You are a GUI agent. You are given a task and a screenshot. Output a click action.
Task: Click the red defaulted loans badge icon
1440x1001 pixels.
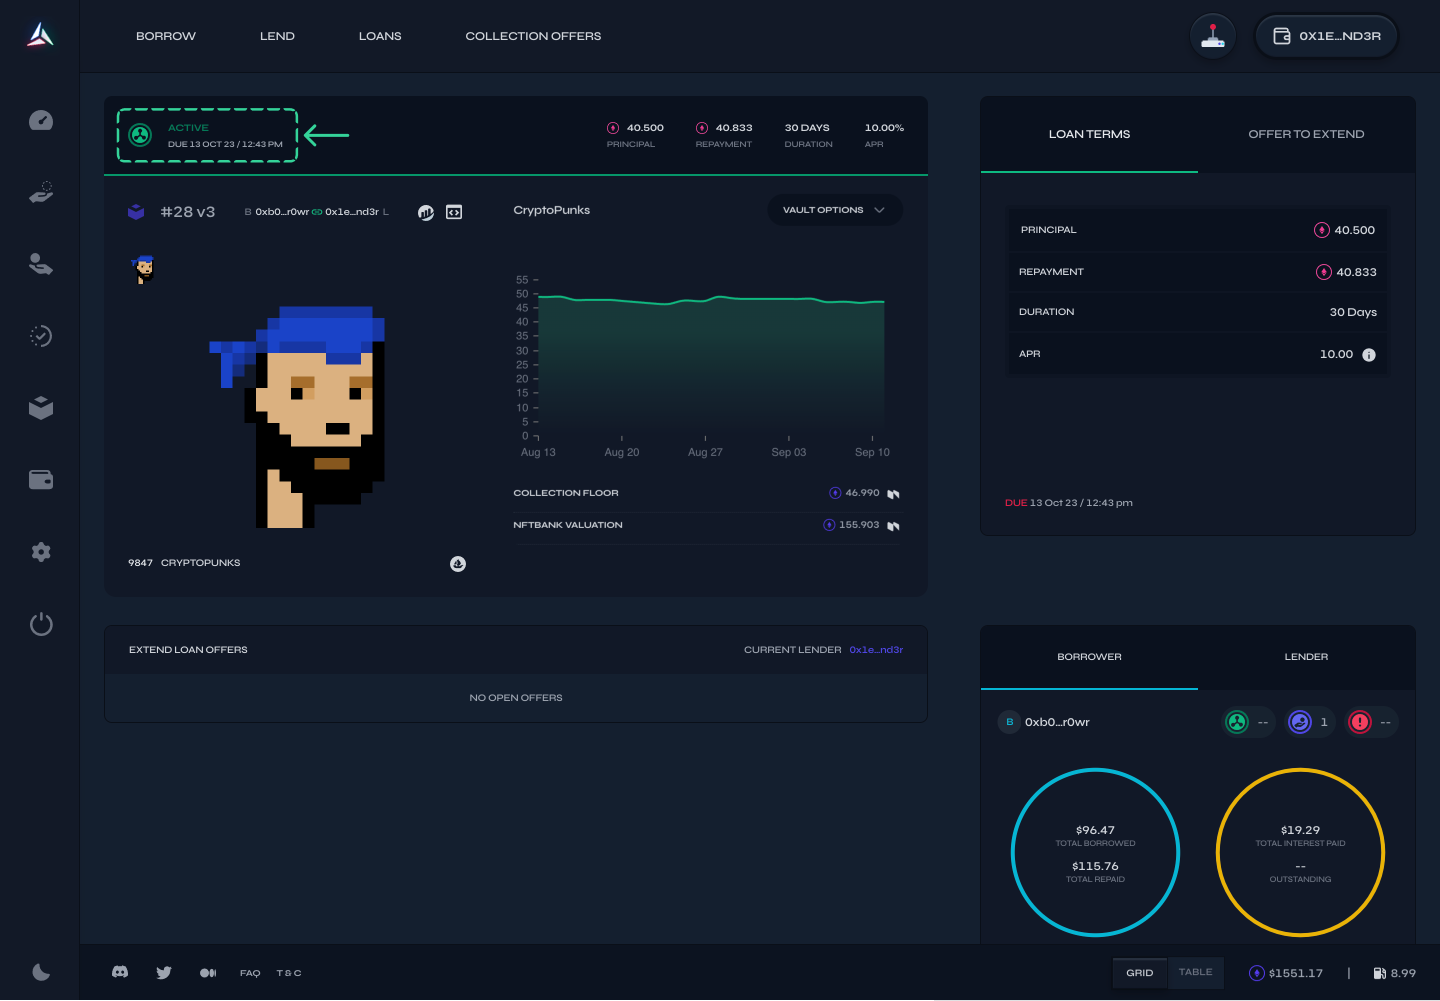1360,722
